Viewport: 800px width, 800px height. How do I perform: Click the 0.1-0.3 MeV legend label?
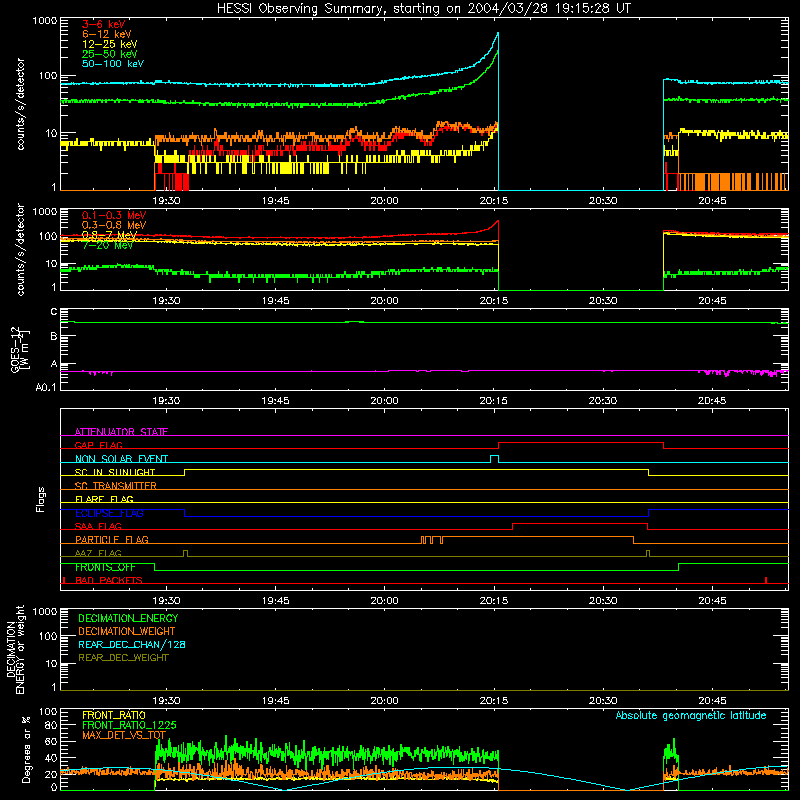pos(114,215)
